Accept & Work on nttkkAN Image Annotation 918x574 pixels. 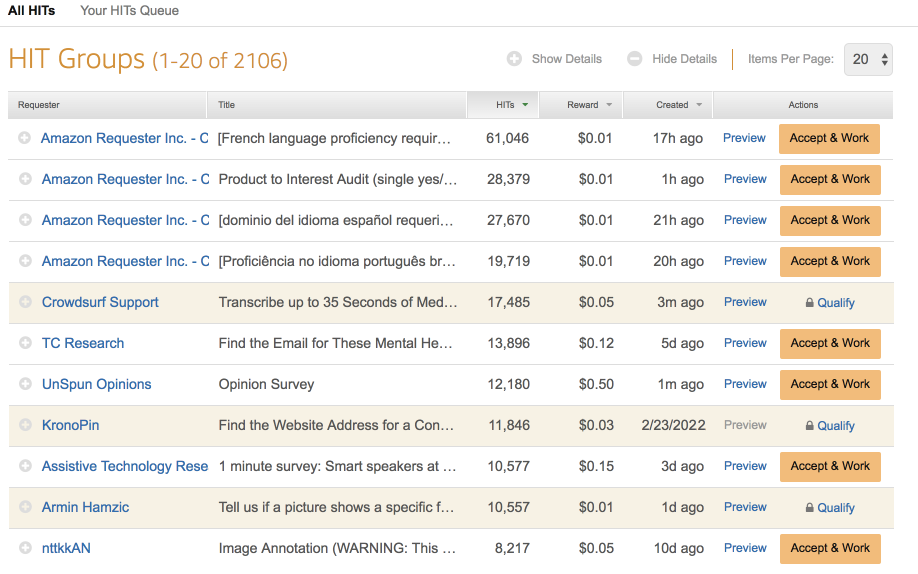coord(830,549)
